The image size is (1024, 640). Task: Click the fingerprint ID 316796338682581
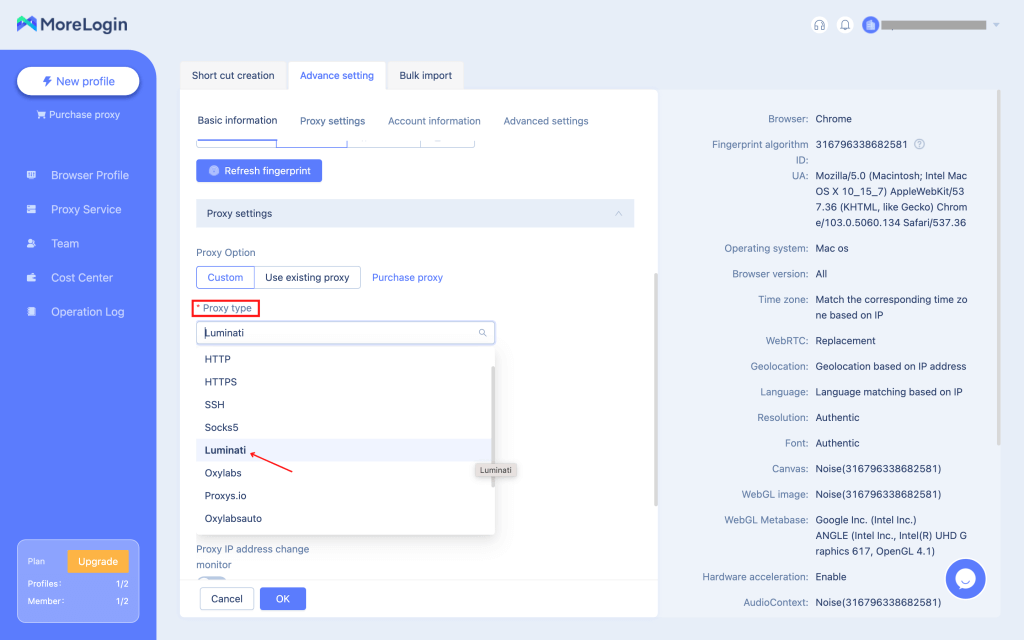click(861, 144)
